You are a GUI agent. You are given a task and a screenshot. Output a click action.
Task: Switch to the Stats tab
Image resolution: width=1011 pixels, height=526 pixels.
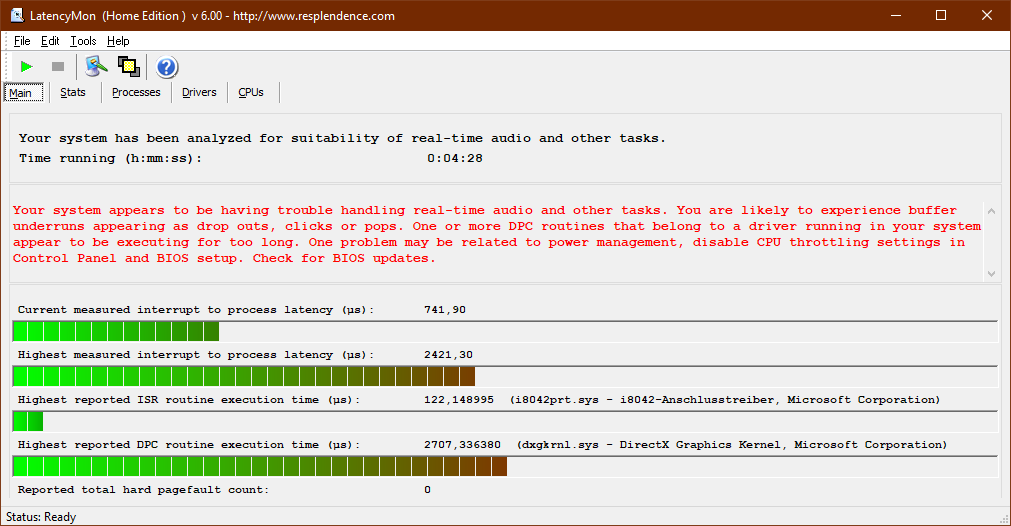tap(73, 92)
